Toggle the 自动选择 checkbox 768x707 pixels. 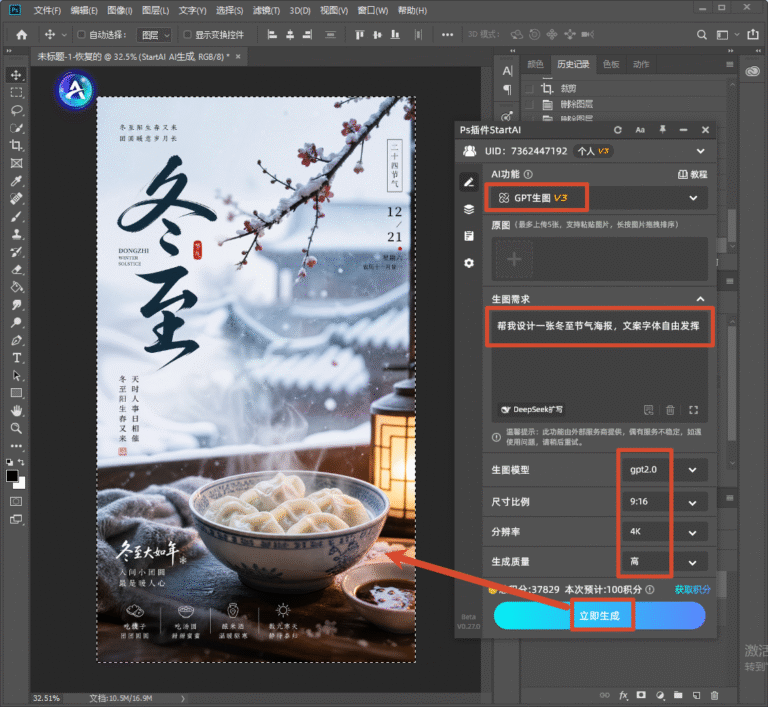tap(81, 34)
